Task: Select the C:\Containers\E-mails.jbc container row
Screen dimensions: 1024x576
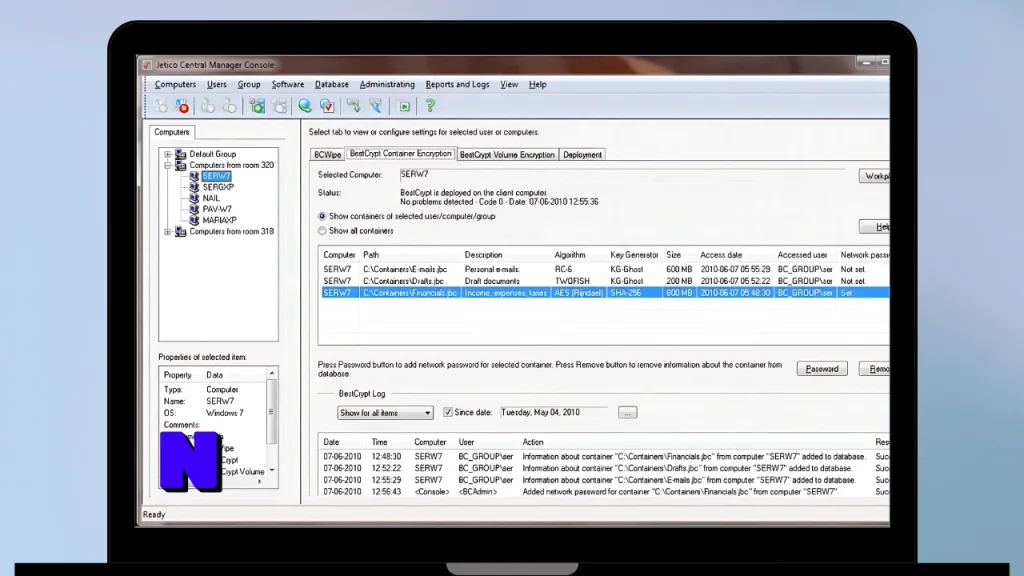Action: click(x=605, y=269)
